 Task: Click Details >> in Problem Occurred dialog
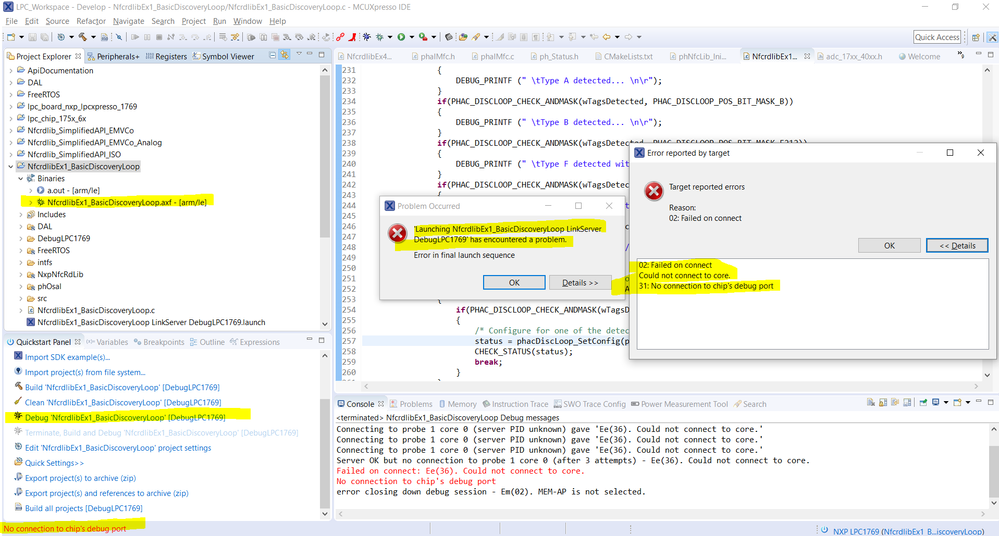580,282
